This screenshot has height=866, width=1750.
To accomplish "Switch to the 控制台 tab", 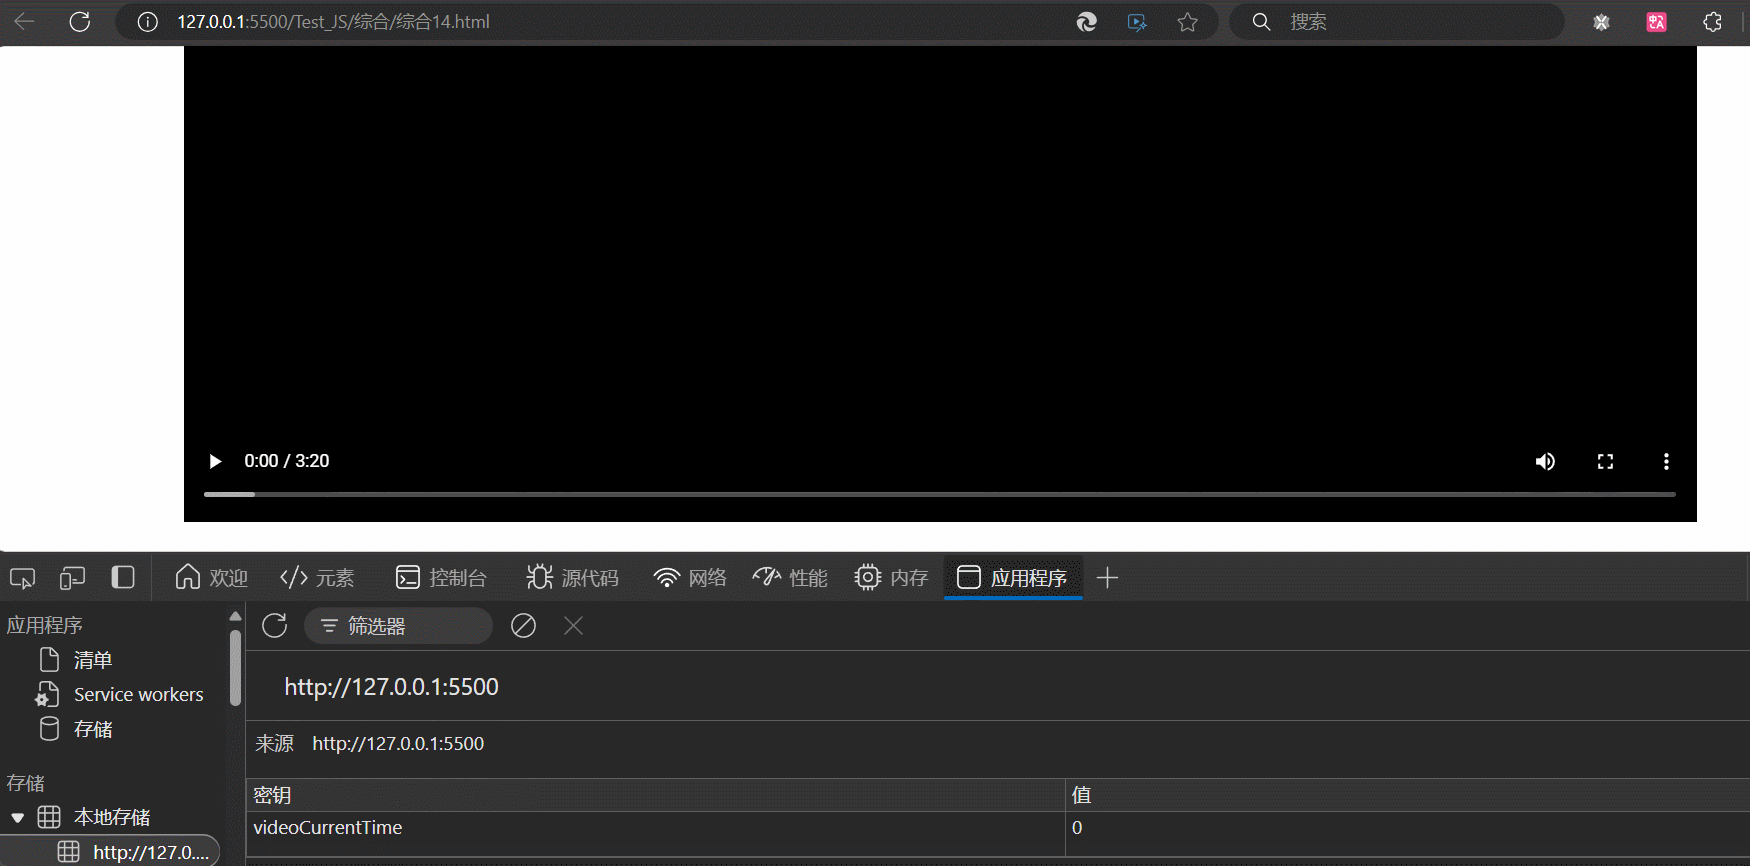I will click(441, 578).
